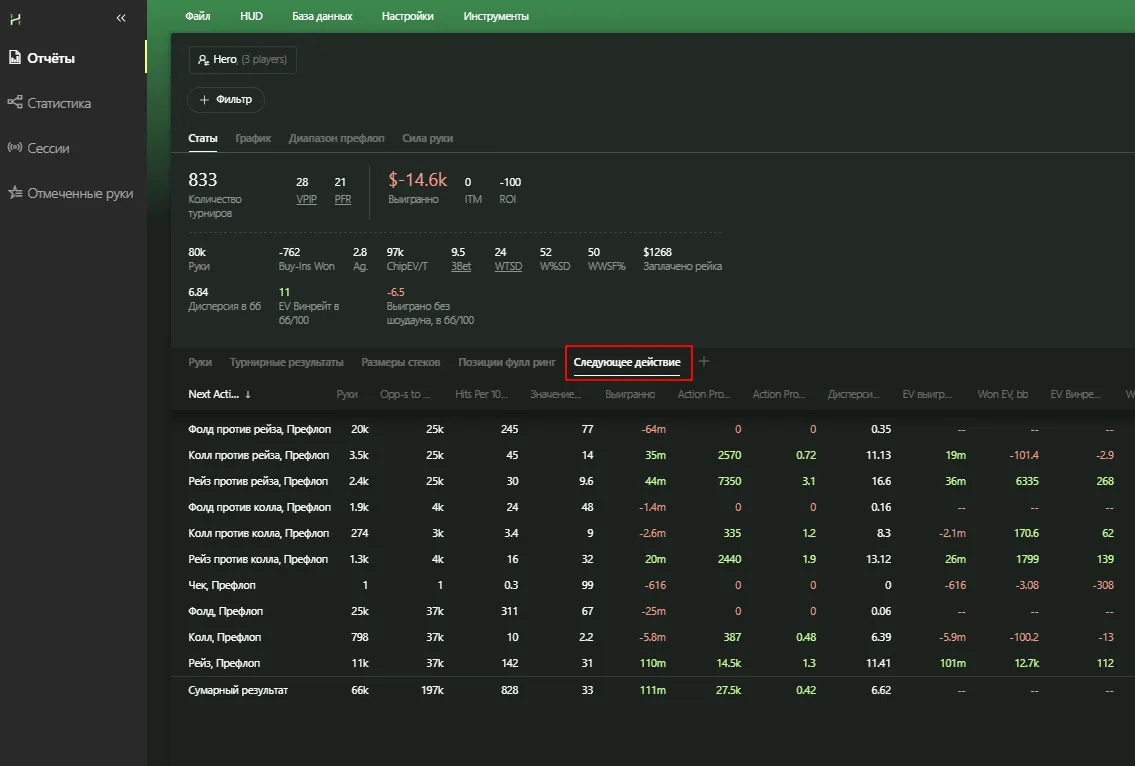Open Файл menu
Image resolution: width=1135 pixels, height=766 pixels.
coord(198,16)
